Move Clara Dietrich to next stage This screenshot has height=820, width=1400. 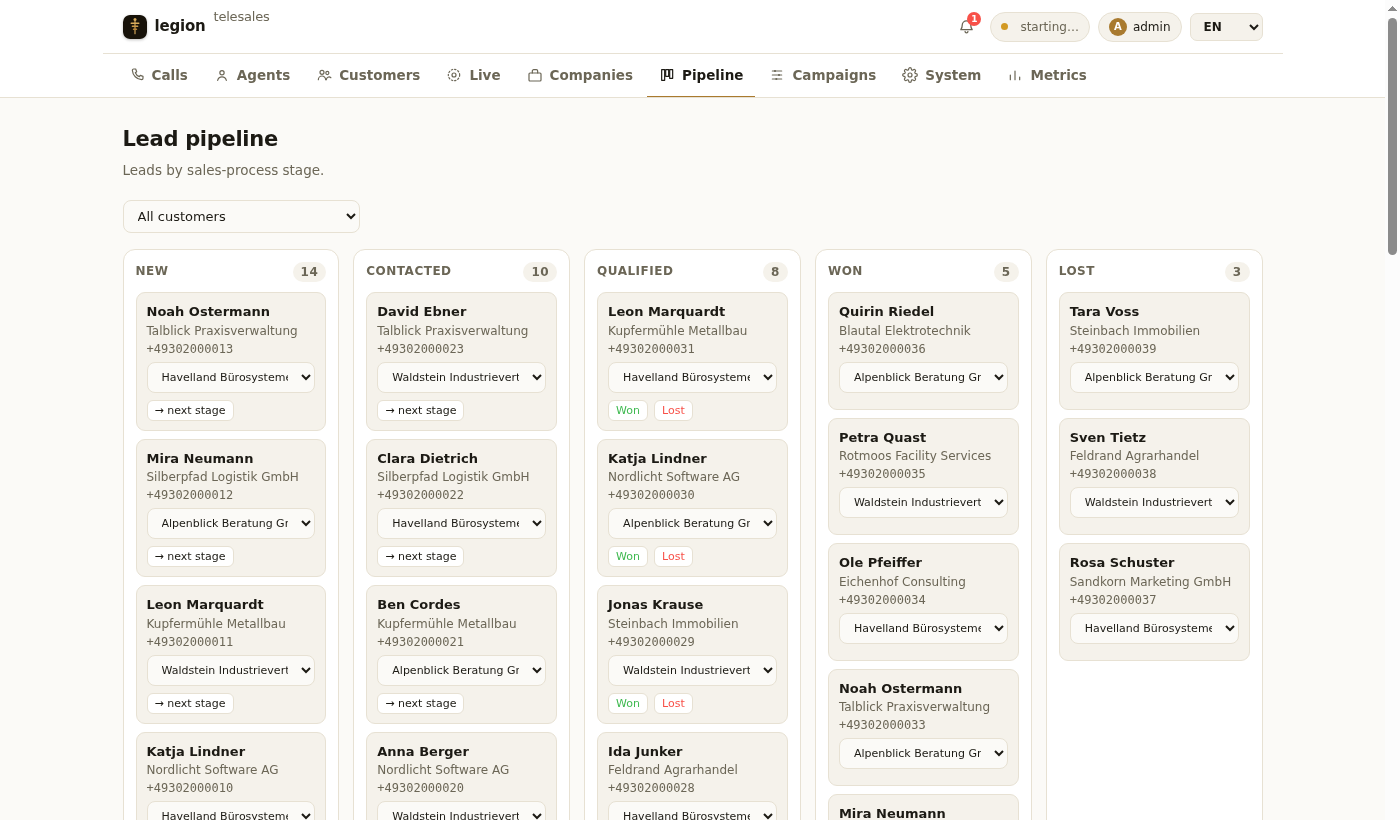coord(420,556)
